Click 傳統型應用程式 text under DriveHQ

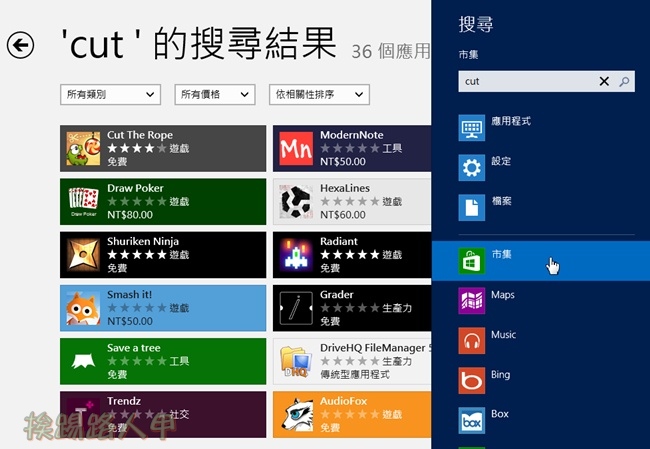(x=354, y=375)
